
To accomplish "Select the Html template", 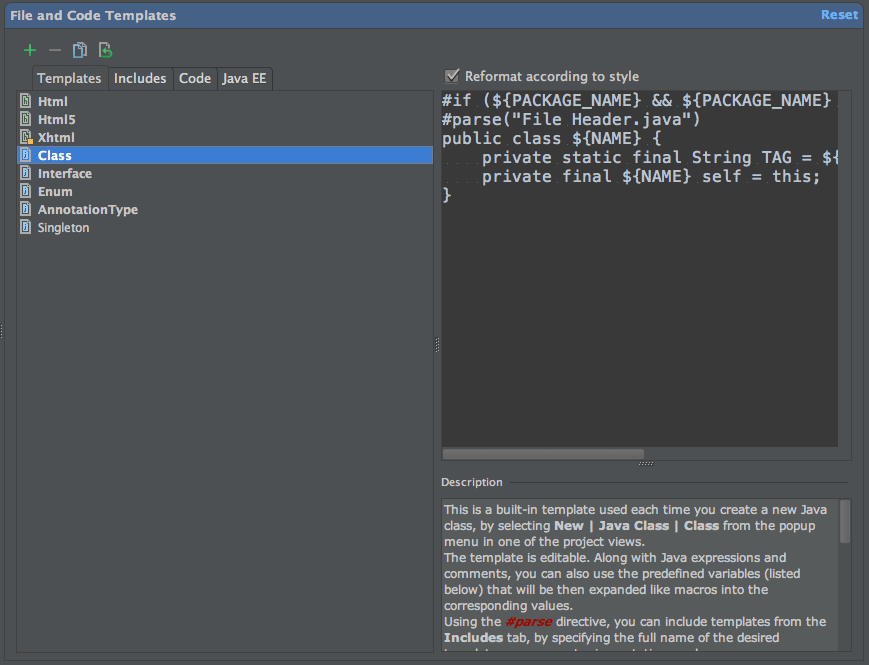I will 225,101.
